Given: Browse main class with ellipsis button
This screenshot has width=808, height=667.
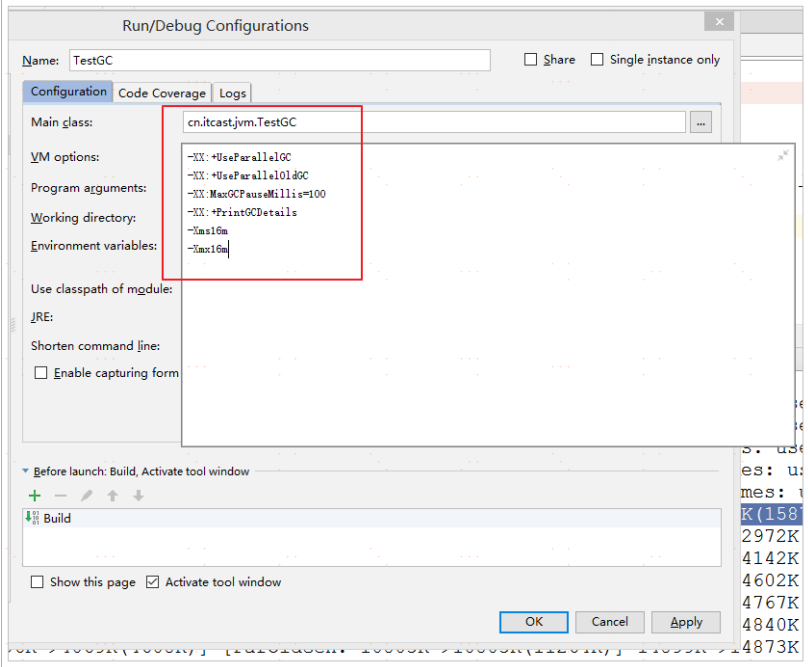Looking at the screenshot, I should click(x=701, y=123).
